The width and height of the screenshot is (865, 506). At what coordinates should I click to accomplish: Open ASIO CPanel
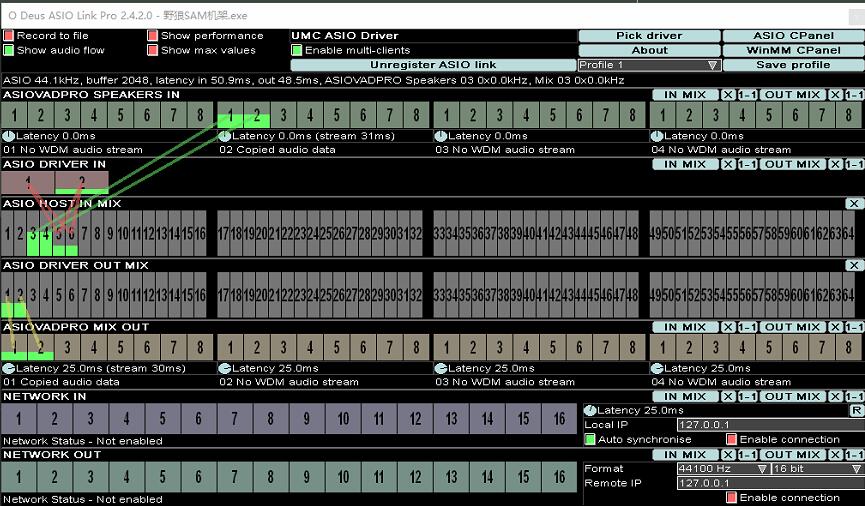pyautogui.click(x=793, y=36)
